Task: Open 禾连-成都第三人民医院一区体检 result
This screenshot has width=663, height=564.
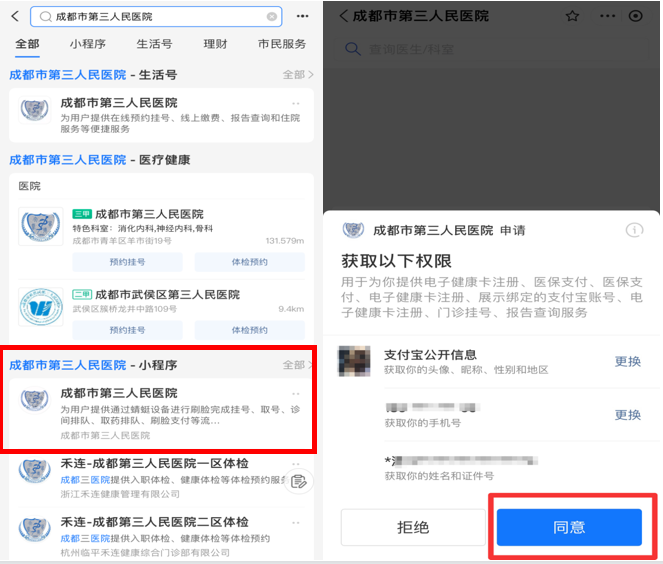Action: (161, 478)
